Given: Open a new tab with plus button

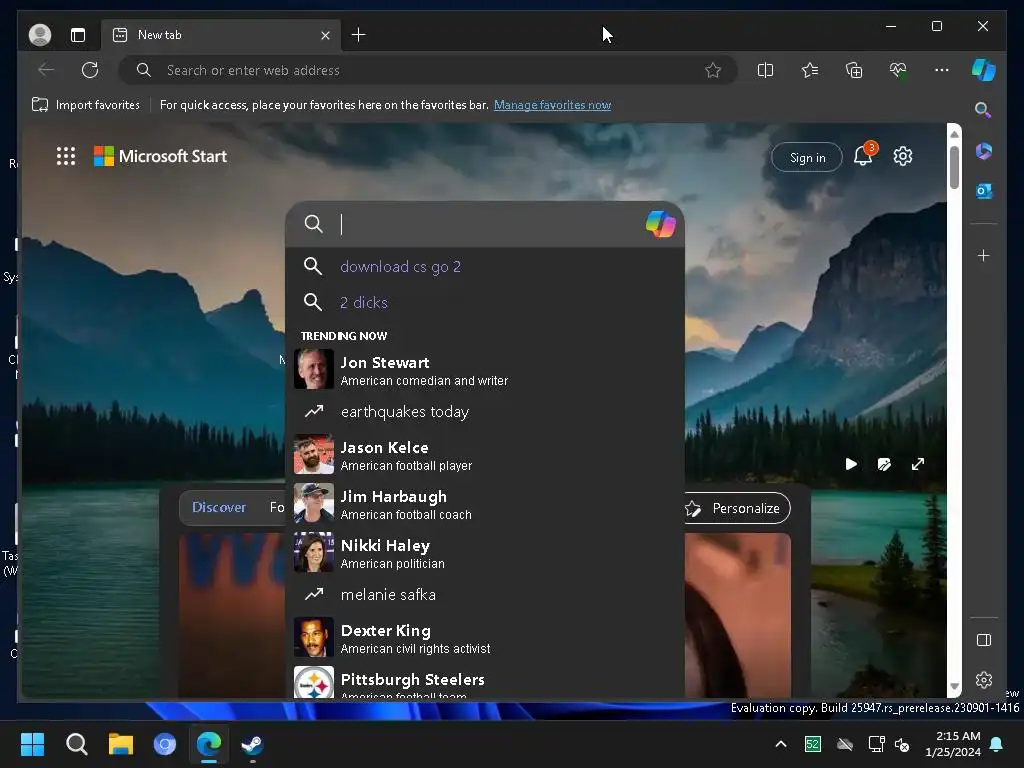Looking at the screenshot, I should [359, 35].
